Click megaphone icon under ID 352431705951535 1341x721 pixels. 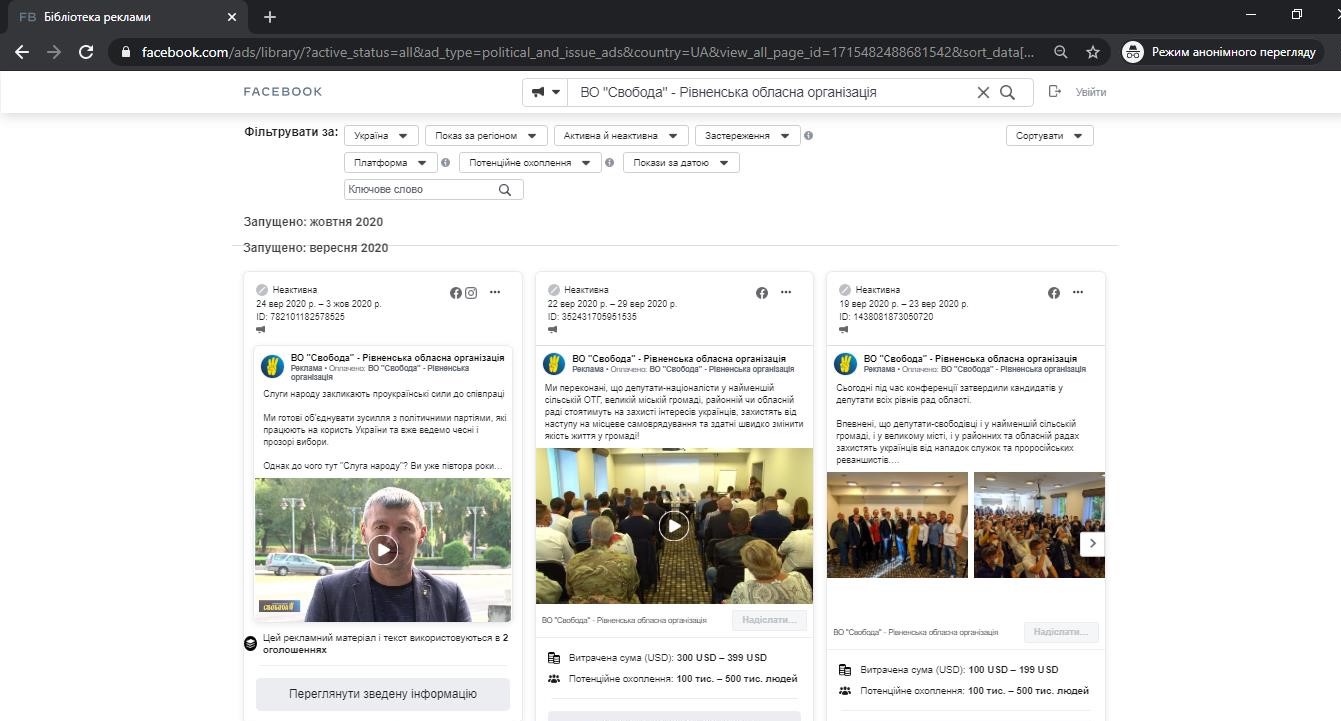pyautogui.click(x=553, y=329)
